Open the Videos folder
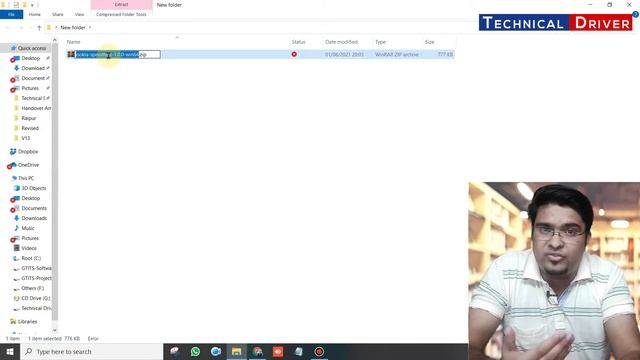Image resolution: width=640 pixels, height=360 pixels. (x=29, y=248)
